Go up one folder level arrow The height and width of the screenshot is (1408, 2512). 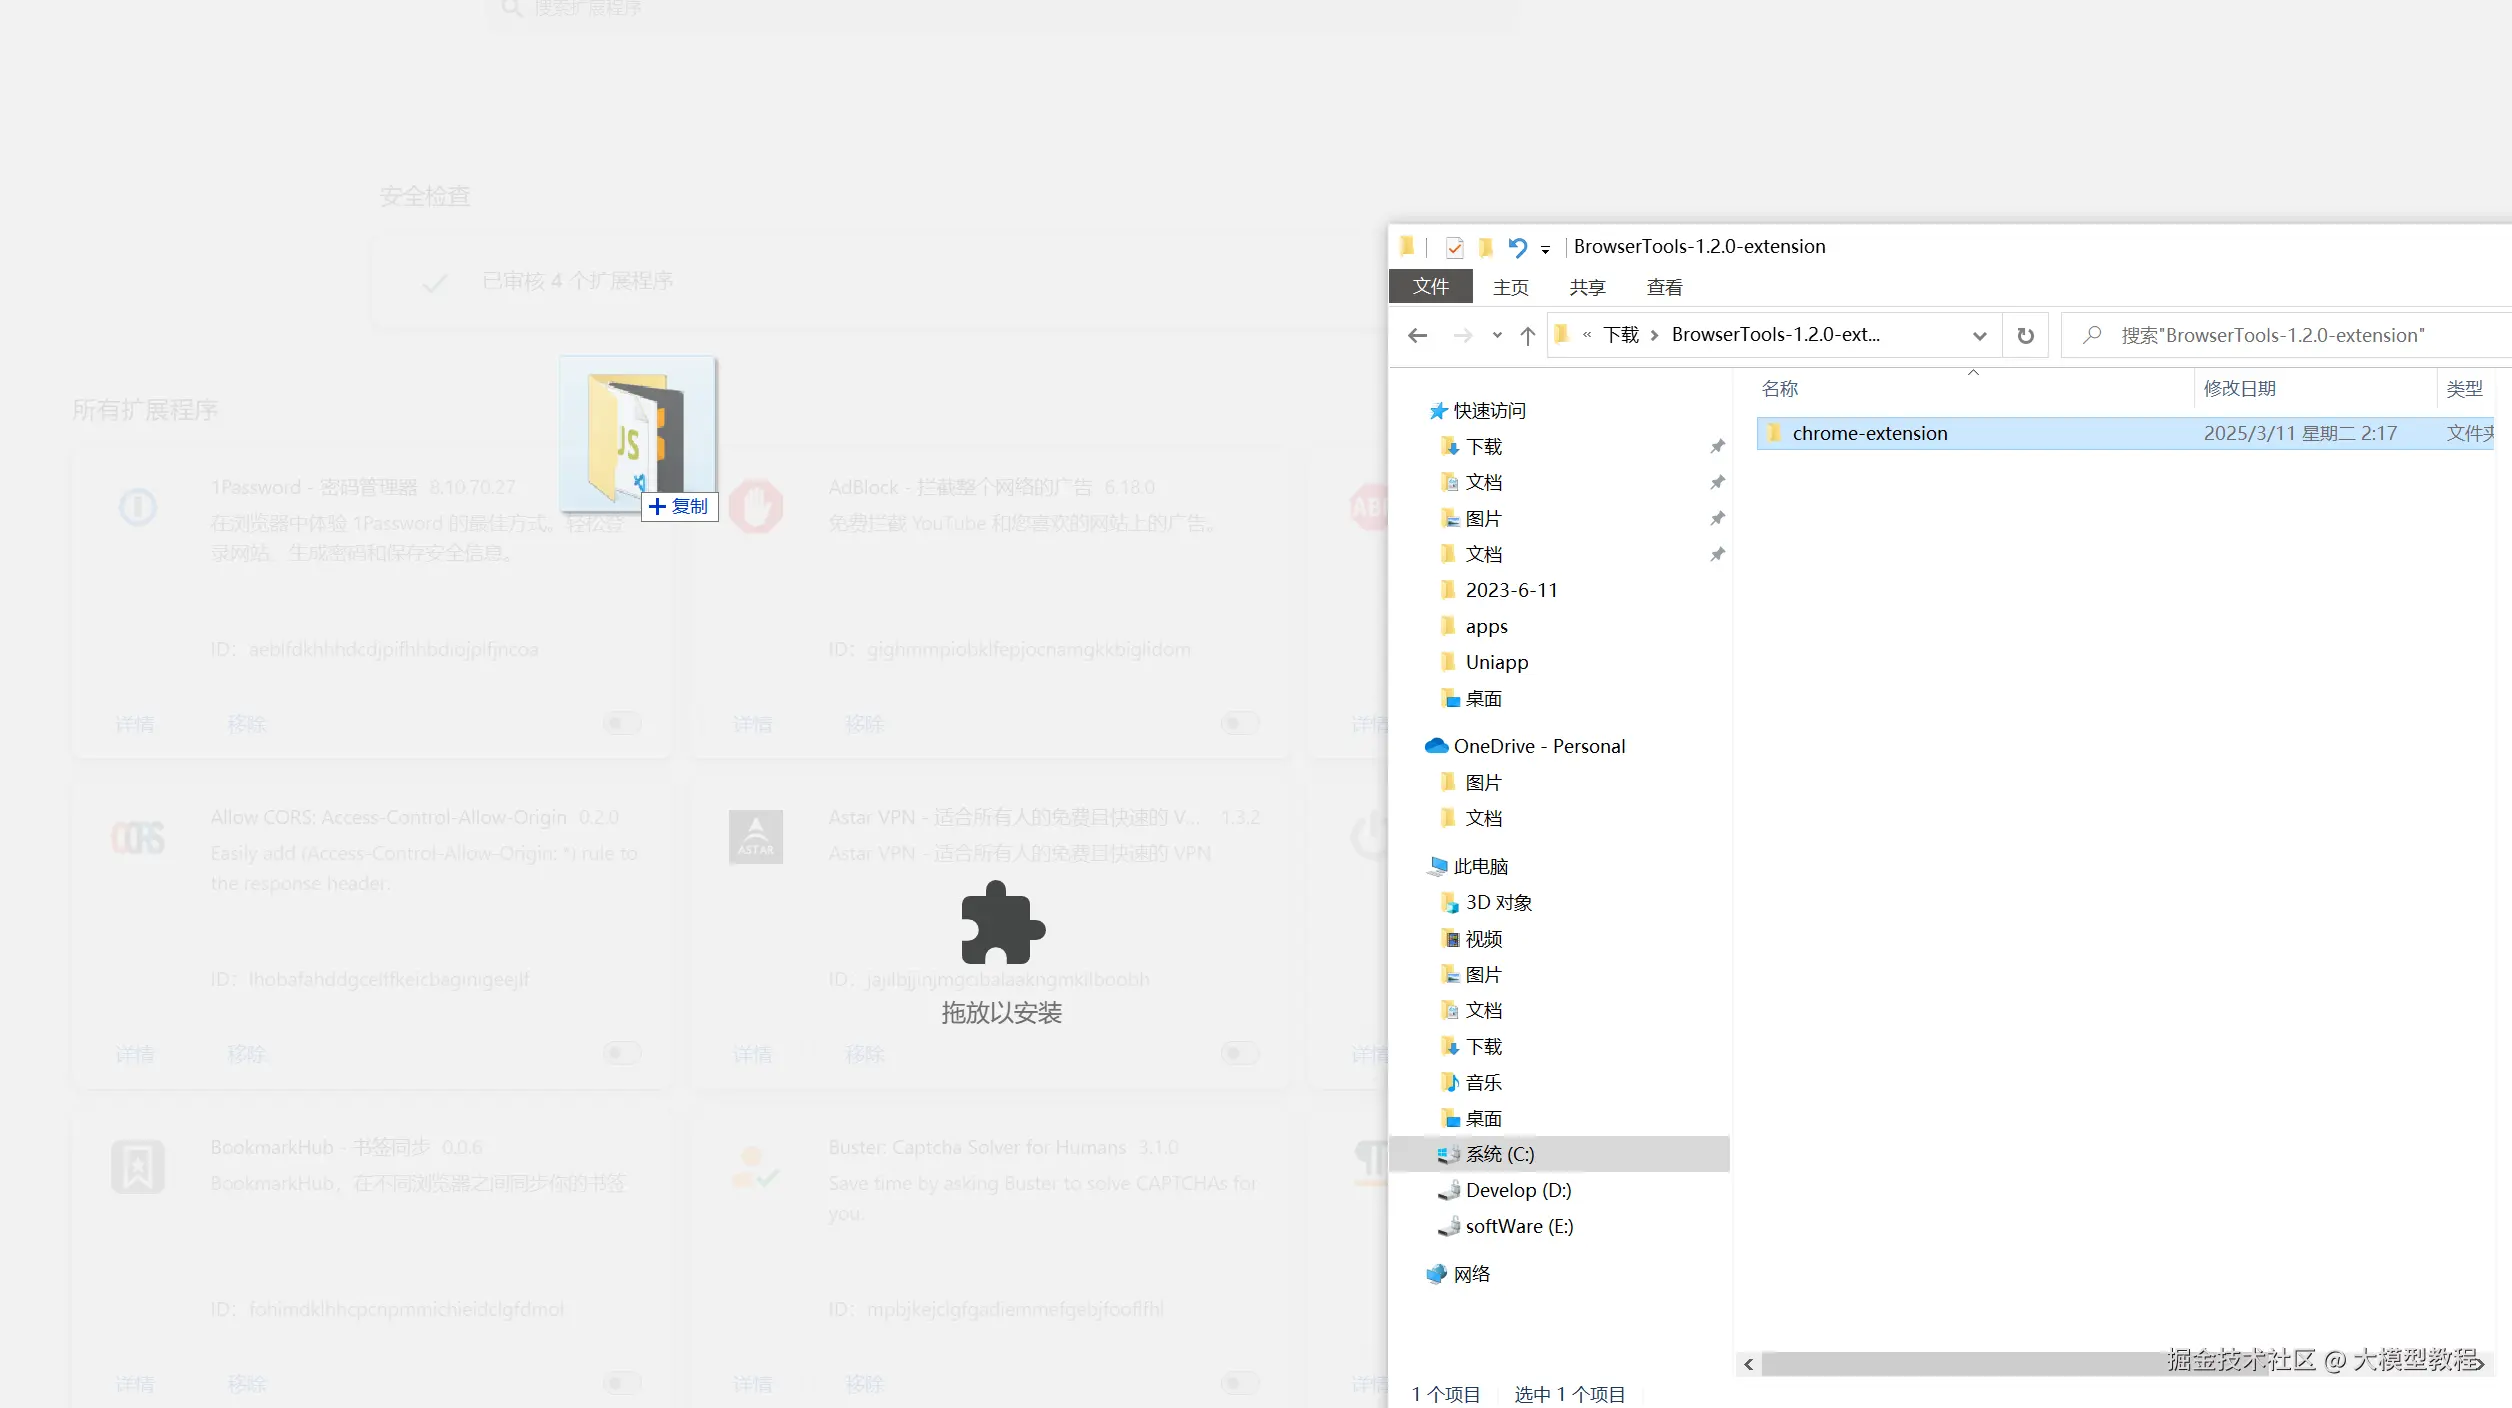pyautogui.click(x=1527, y=336)
